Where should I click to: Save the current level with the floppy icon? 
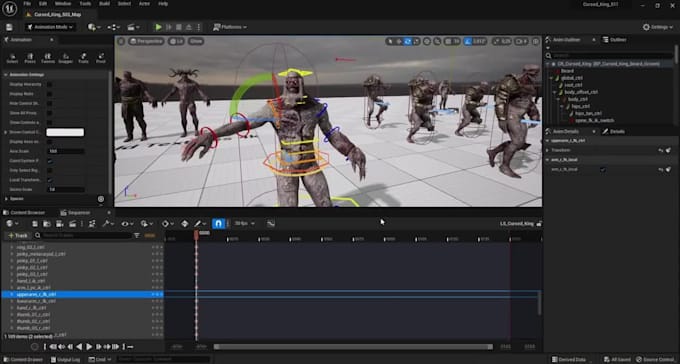9,27
